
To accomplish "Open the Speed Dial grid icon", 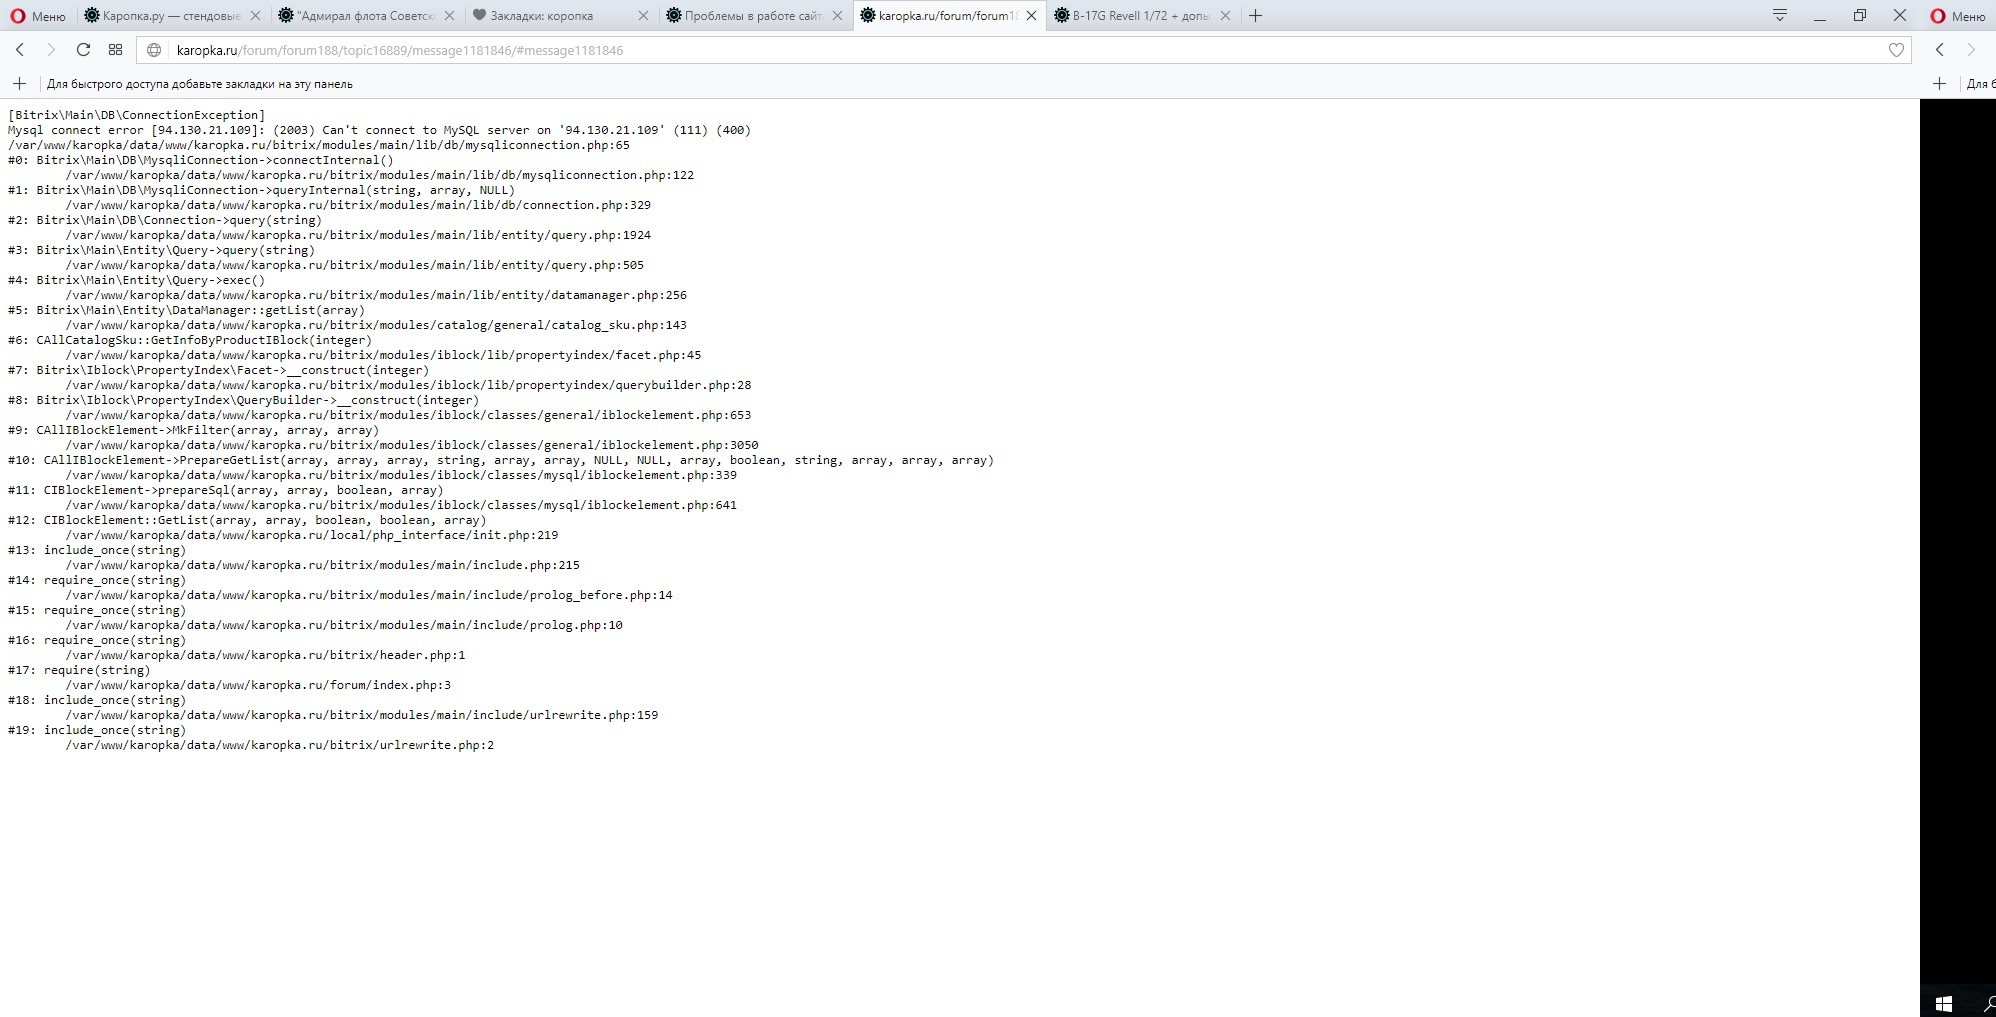I will pos(115,50).
